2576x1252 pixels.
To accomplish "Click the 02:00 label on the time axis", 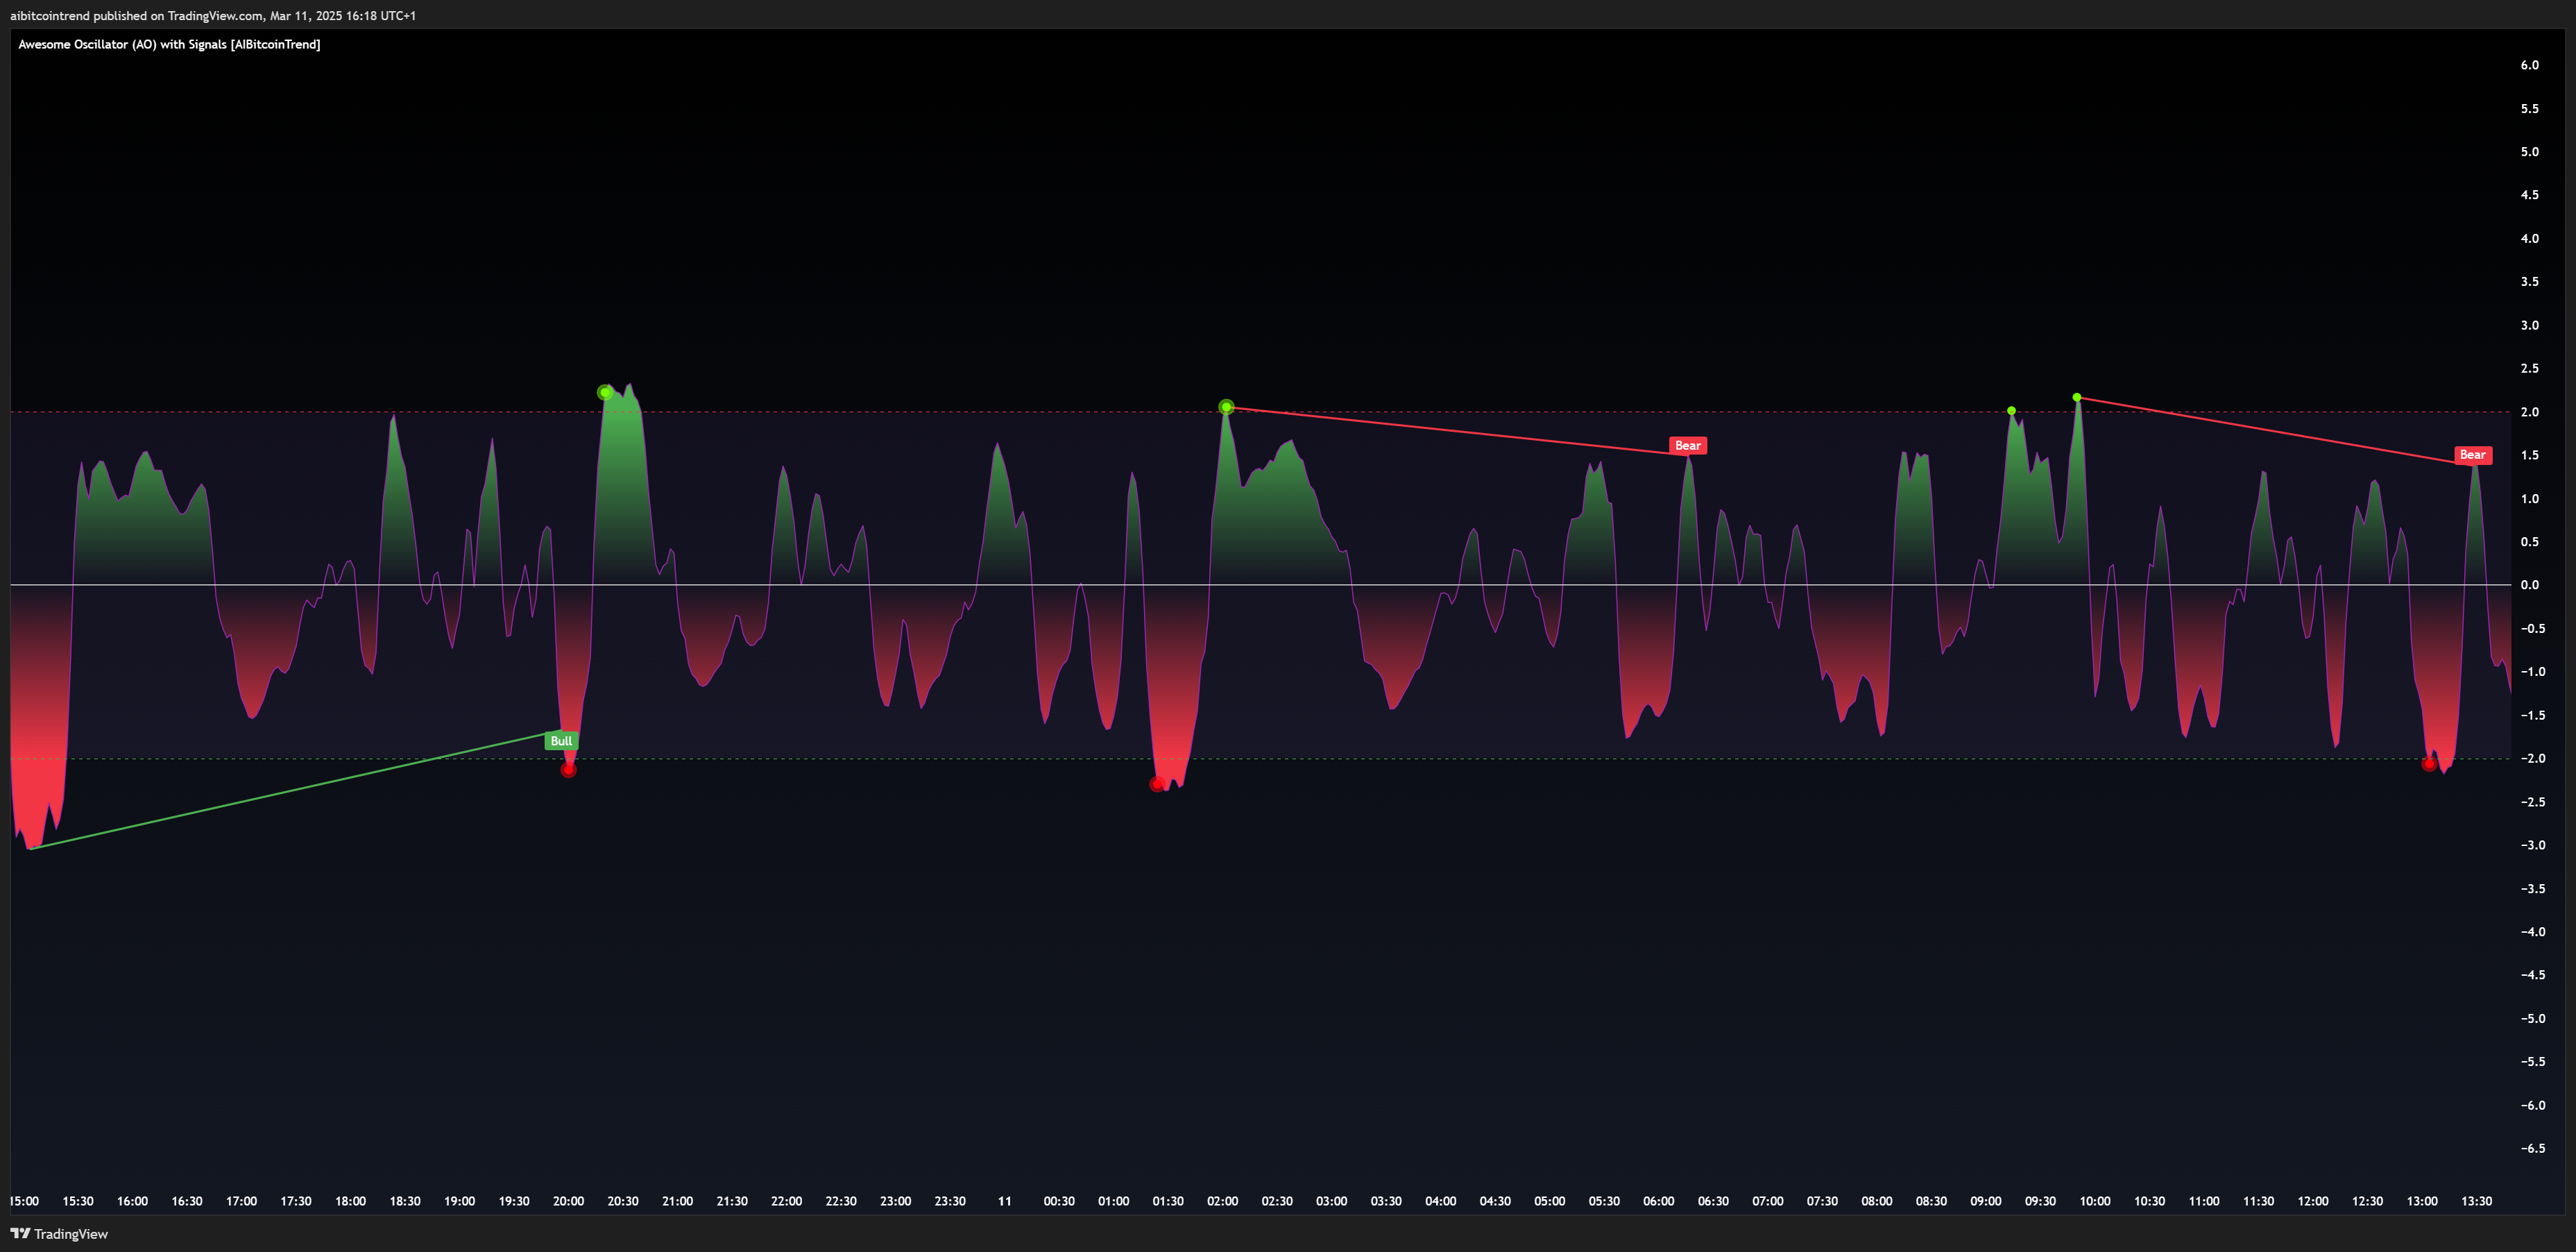I will tap(1222, 1201).
